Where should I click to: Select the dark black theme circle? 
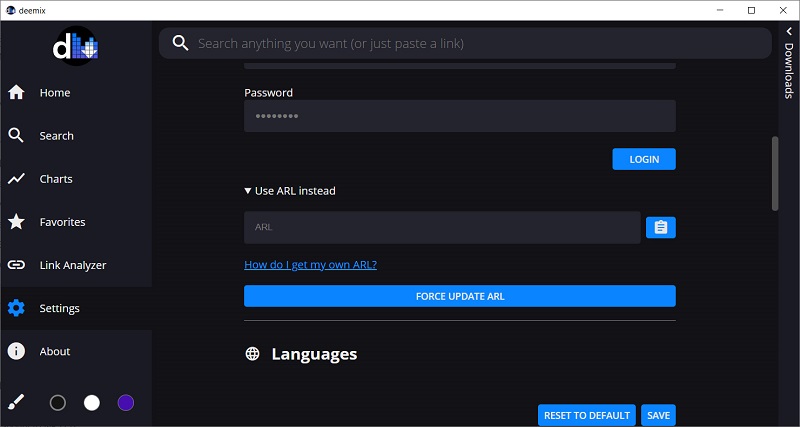58,403
